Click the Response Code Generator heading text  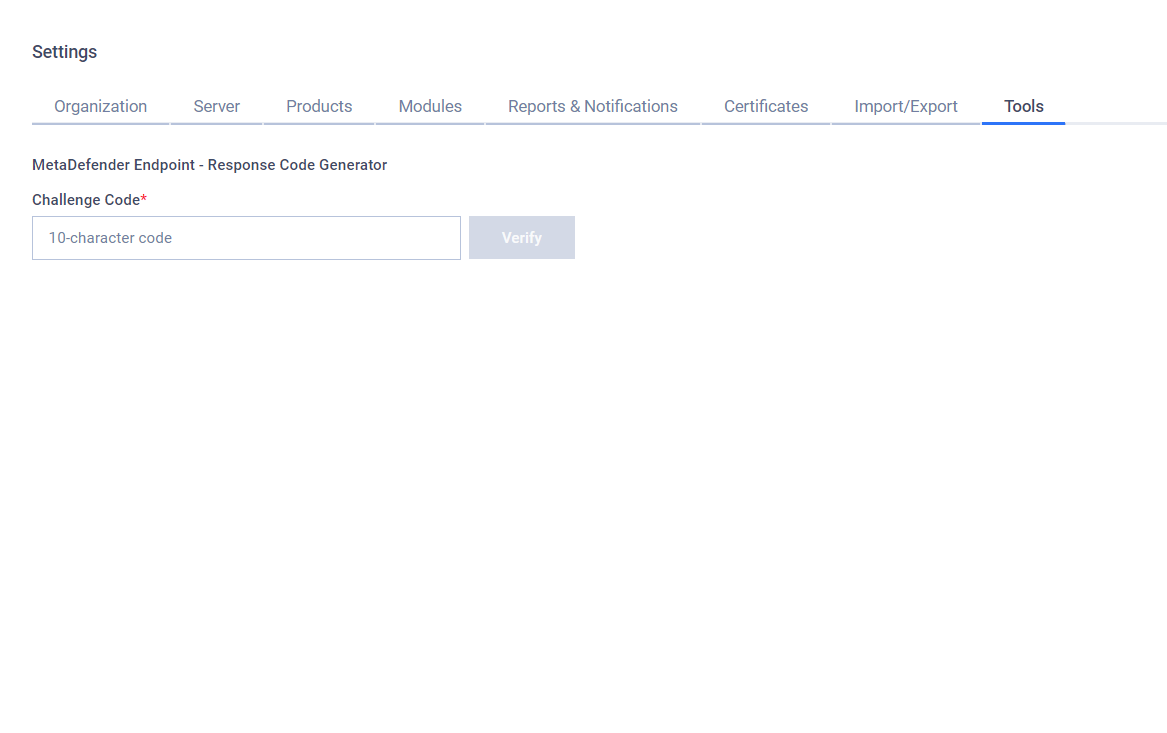pos(209,165)
